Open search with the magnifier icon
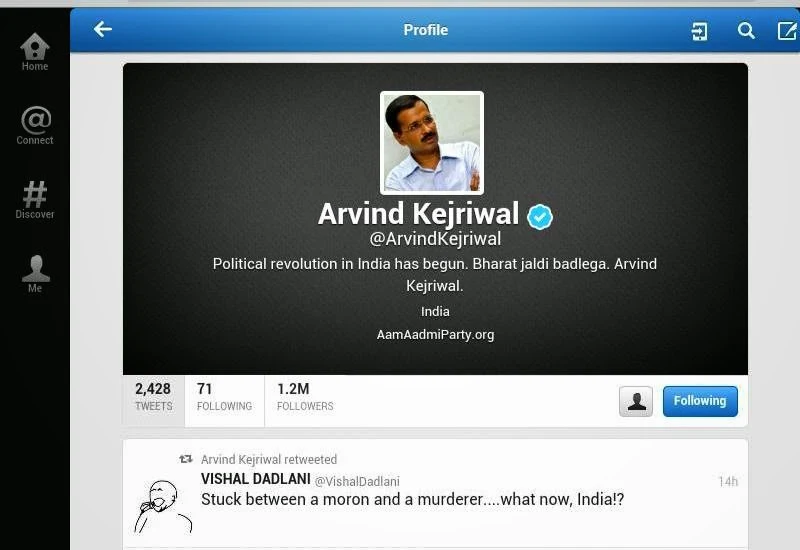The height and width of the screenshot is (550, 800). (746, 31)
